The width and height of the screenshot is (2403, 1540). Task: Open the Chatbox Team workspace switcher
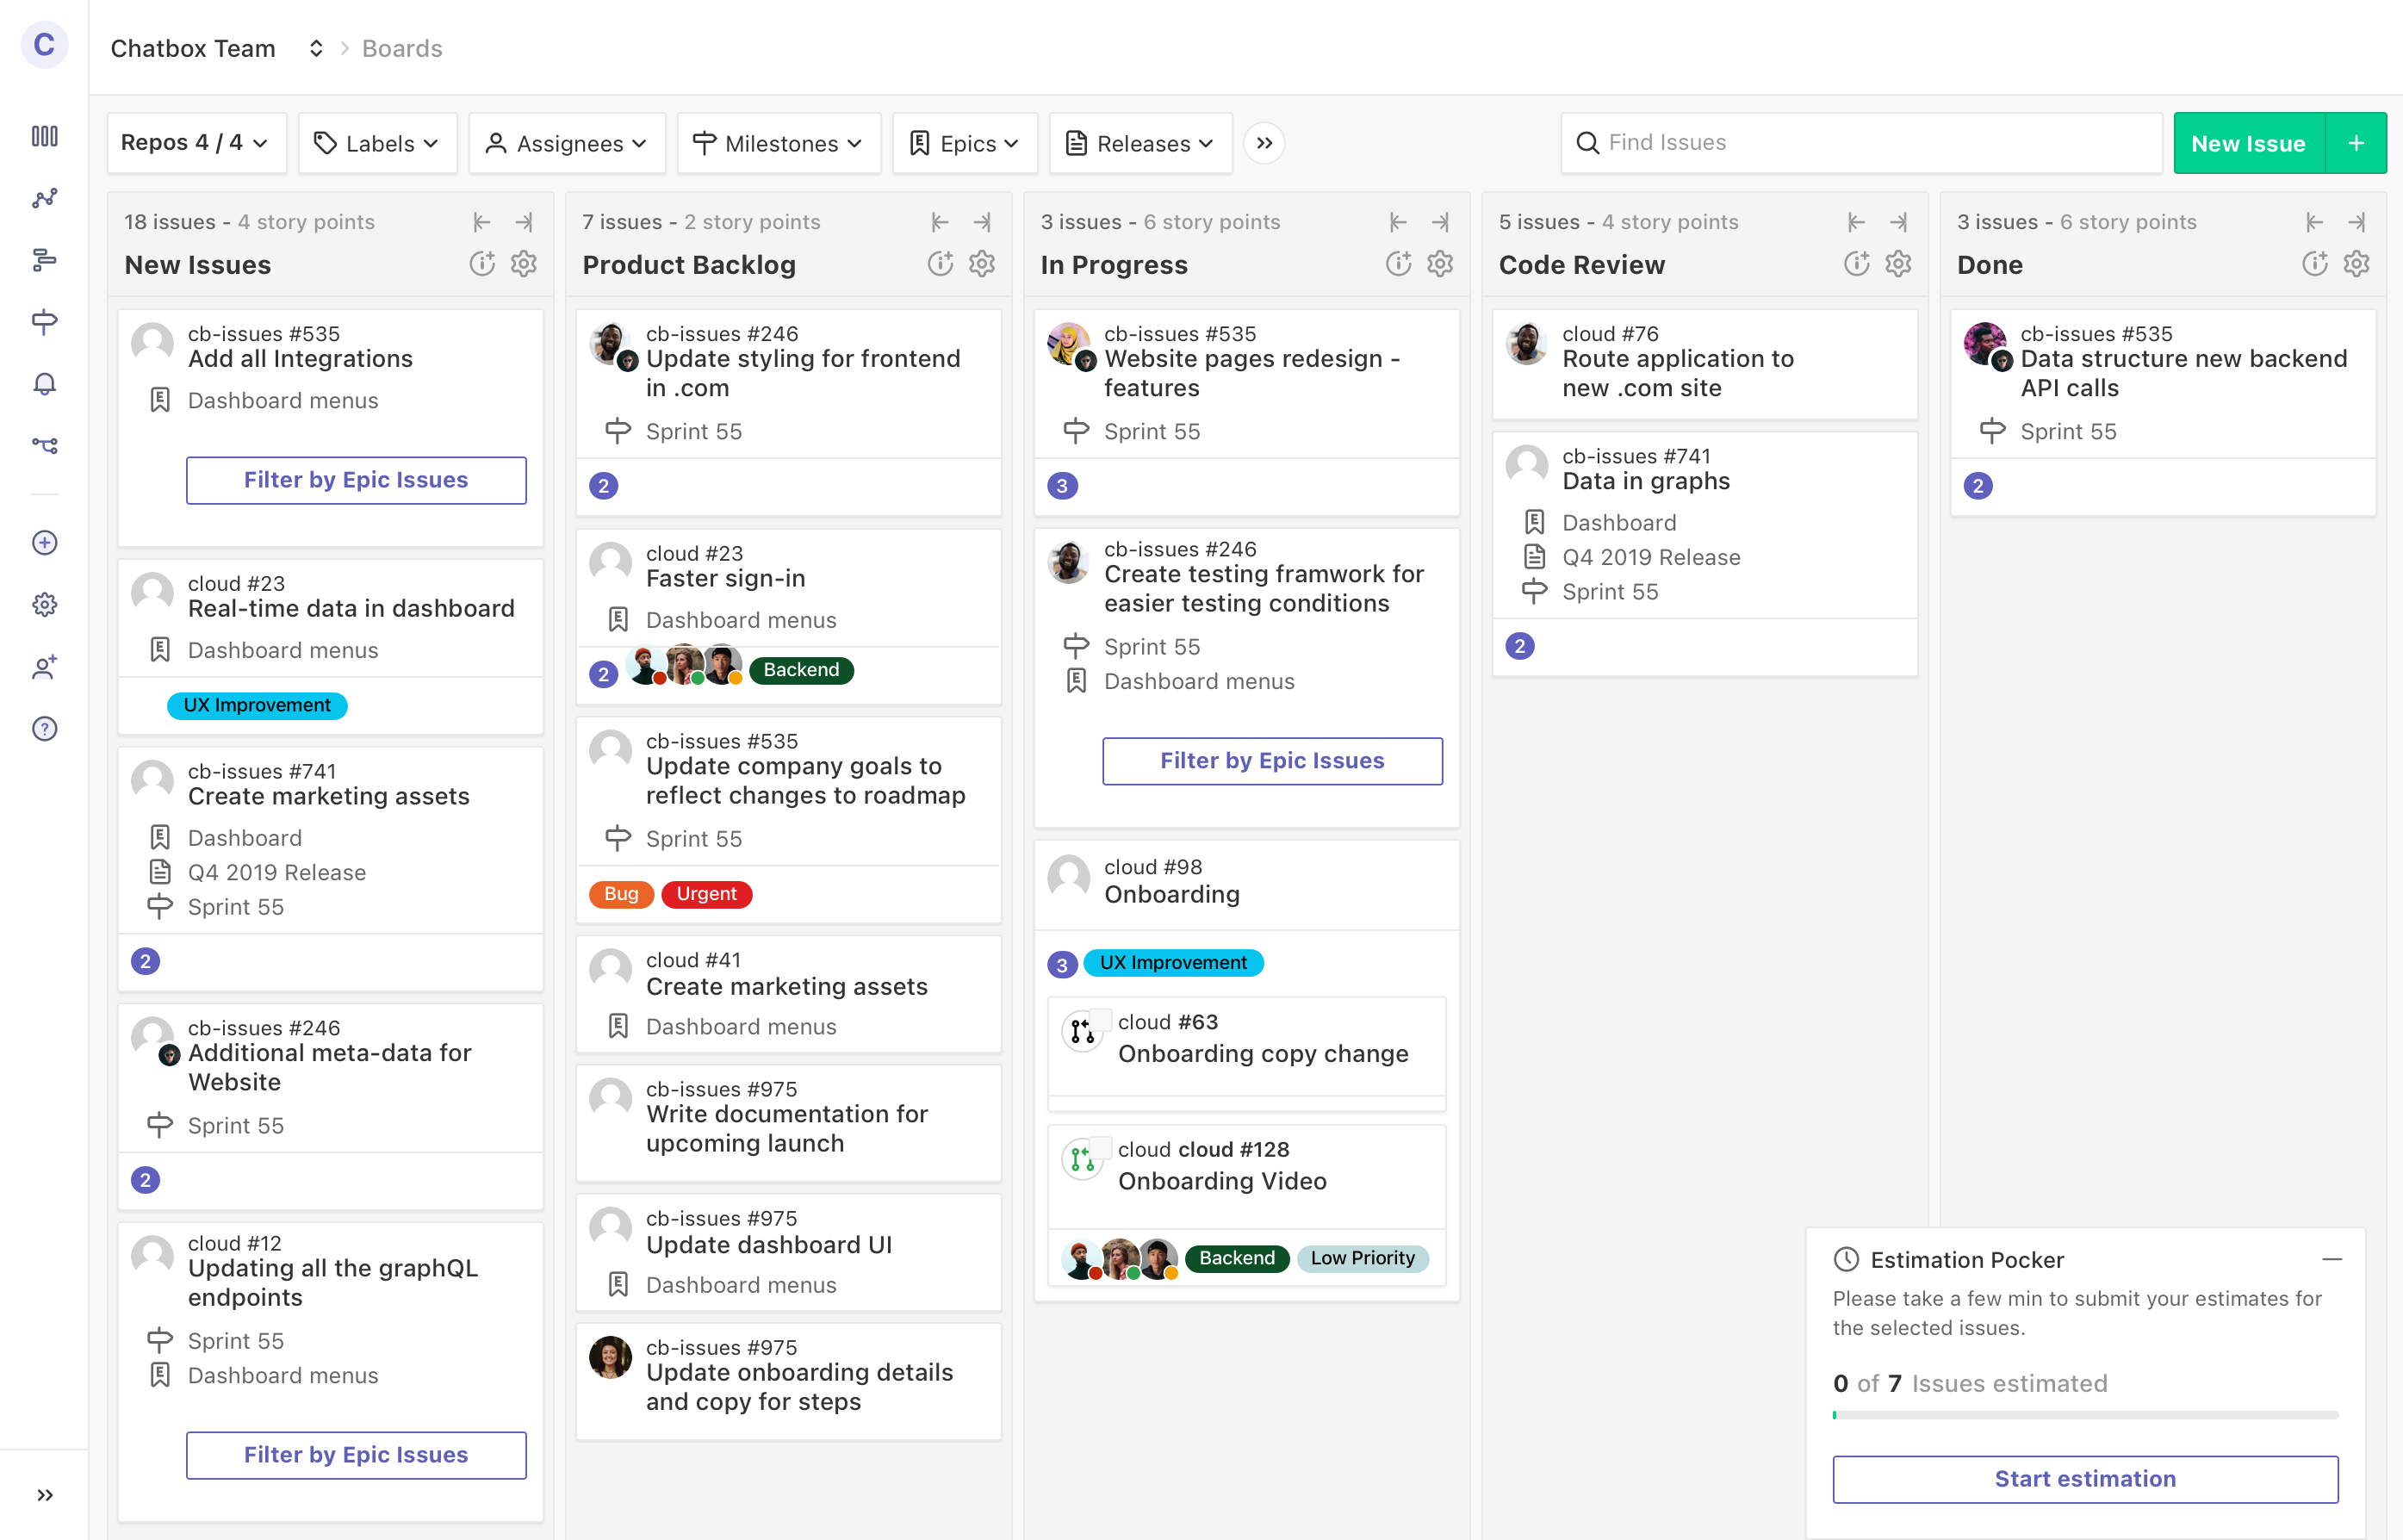(x=316, y=48)
